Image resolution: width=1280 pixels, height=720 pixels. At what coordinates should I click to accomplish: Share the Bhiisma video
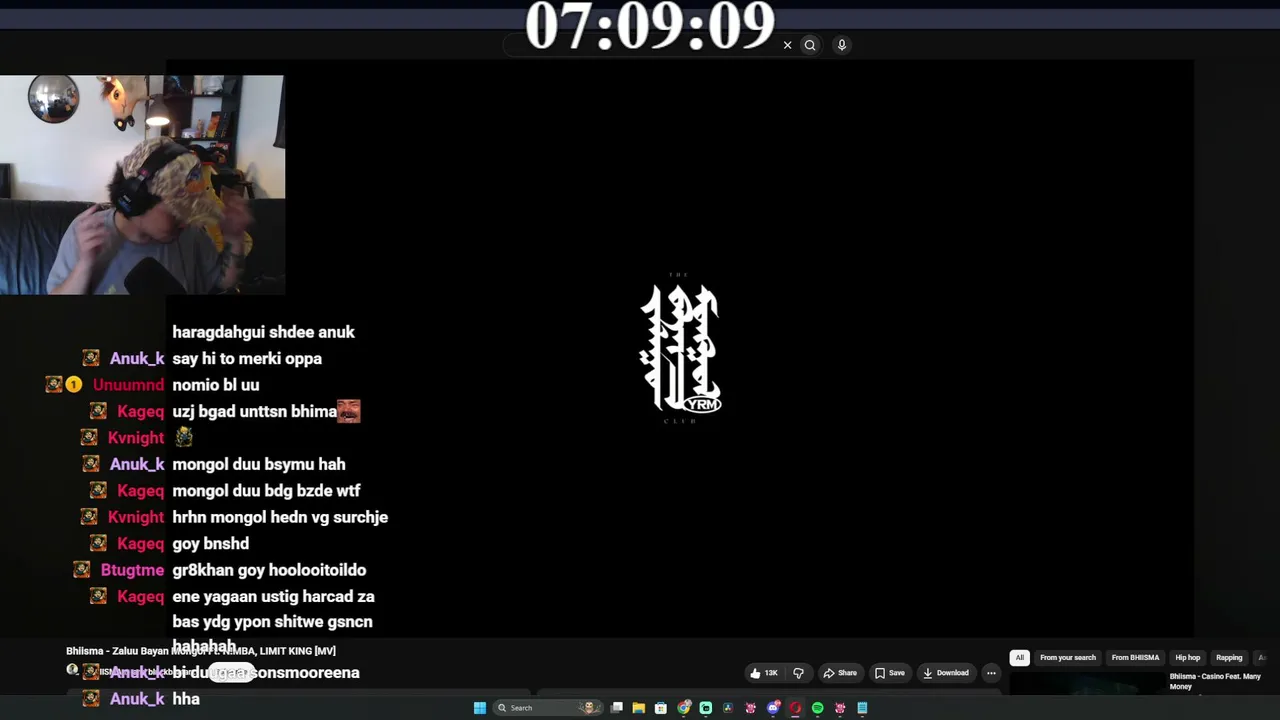coord(840,673)
